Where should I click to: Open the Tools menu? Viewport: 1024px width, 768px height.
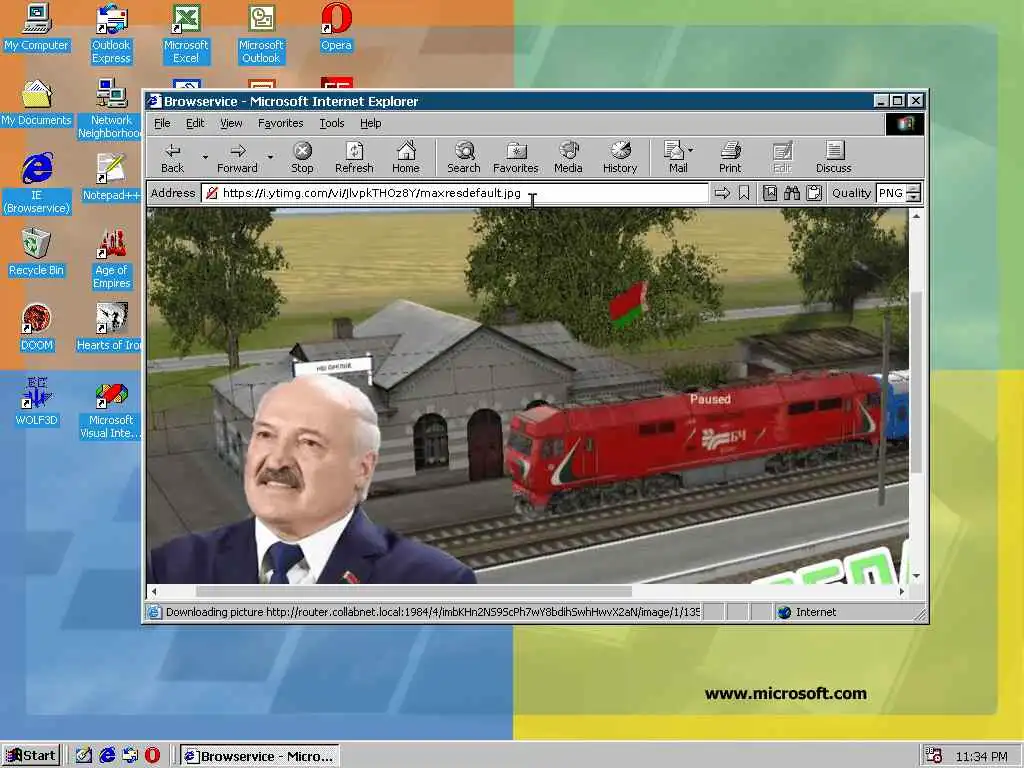(332, 123)
